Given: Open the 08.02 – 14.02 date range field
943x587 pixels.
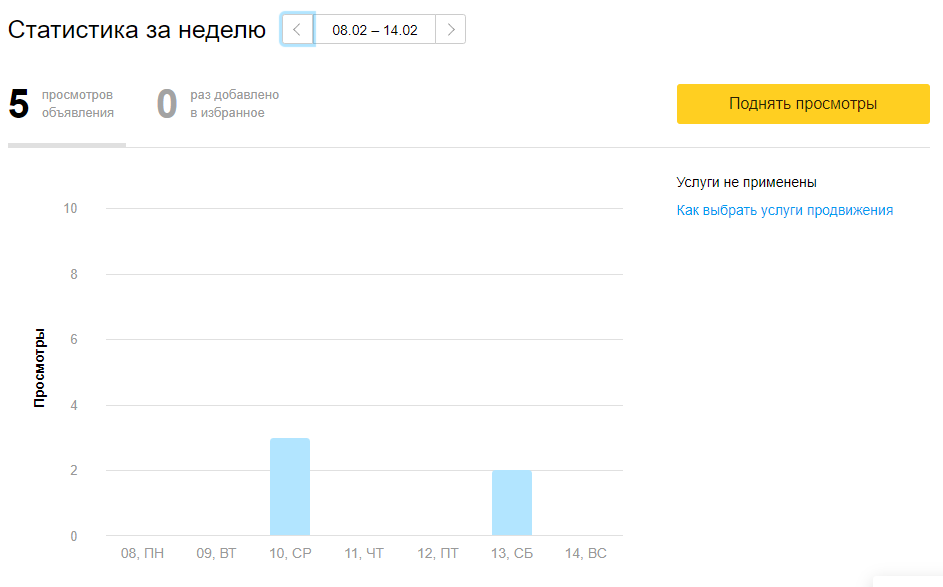Looking at the screenshot, I should (x=375, y=29).
